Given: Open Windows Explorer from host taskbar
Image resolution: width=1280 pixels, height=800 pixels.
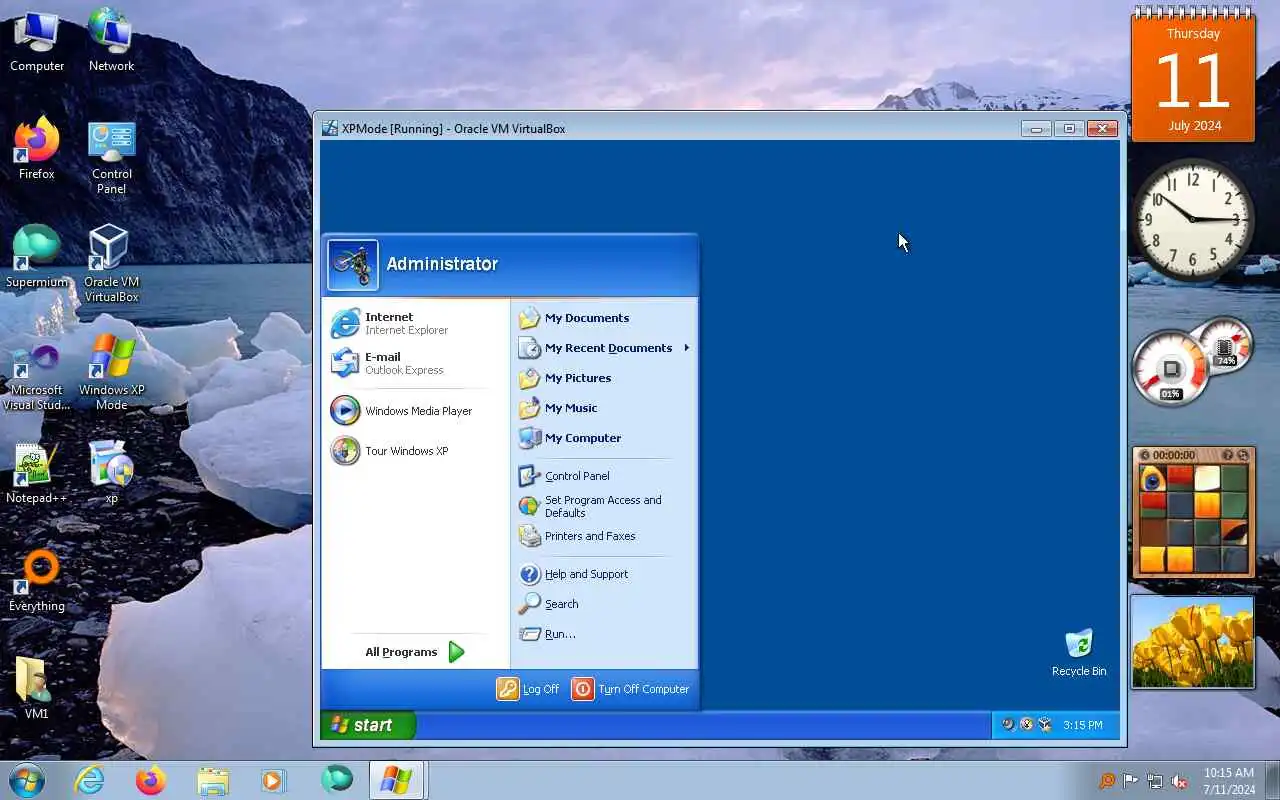Looking at the screenshot, I should (x=213, y=780).
